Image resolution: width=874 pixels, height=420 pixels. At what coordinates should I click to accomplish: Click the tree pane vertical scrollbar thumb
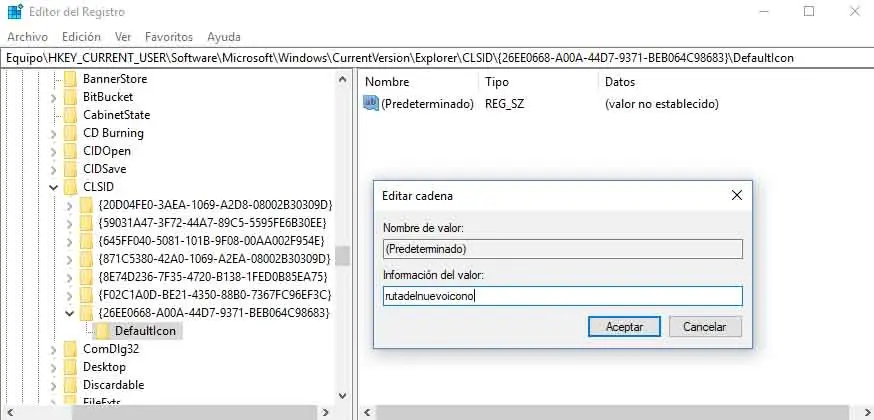pyautogui.click(x=343, y=256)
